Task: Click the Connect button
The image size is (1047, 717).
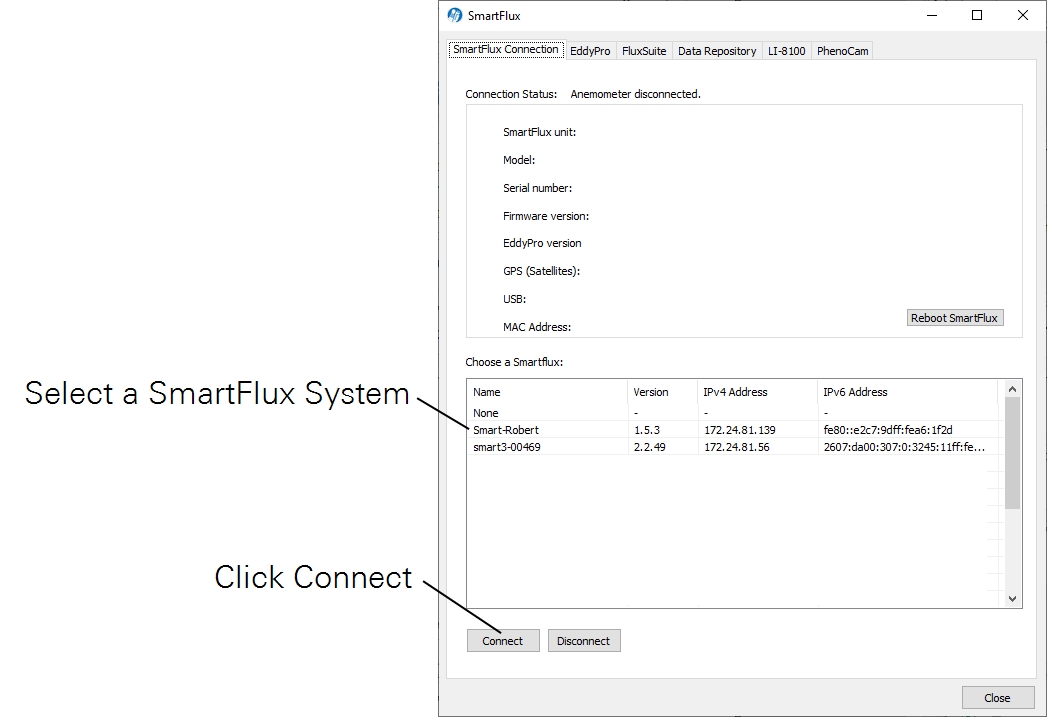Action: (x=503, y=641)
